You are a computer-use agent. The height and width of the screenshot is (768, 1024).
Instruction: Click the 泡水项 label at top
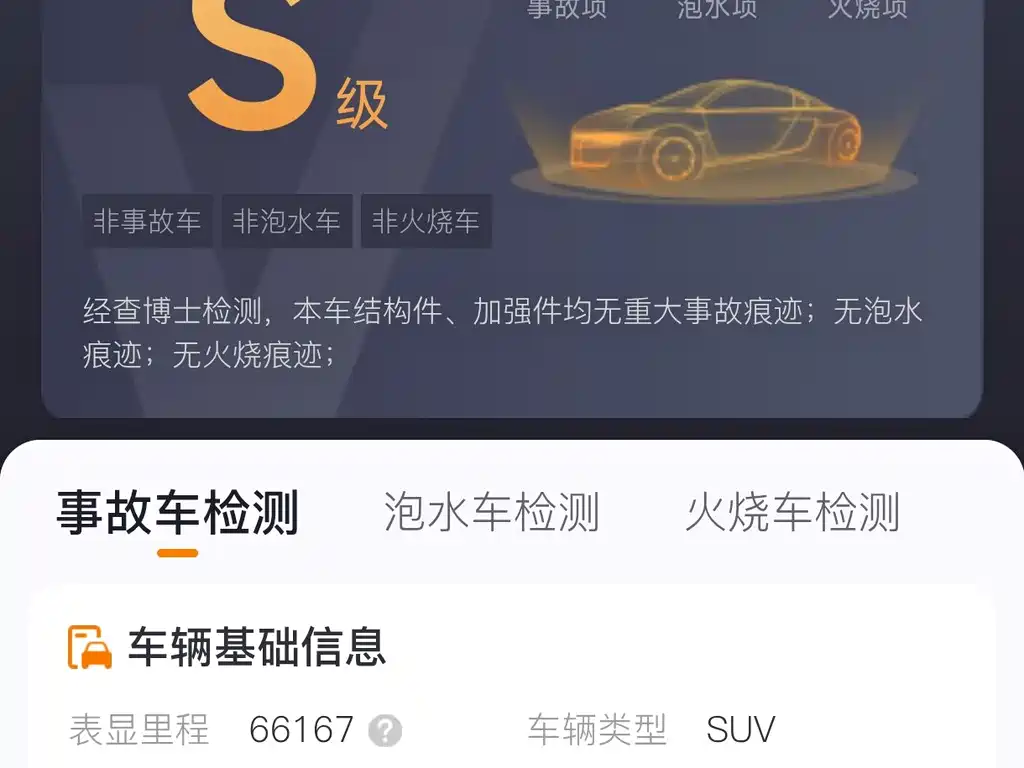[x=717, y=8]
